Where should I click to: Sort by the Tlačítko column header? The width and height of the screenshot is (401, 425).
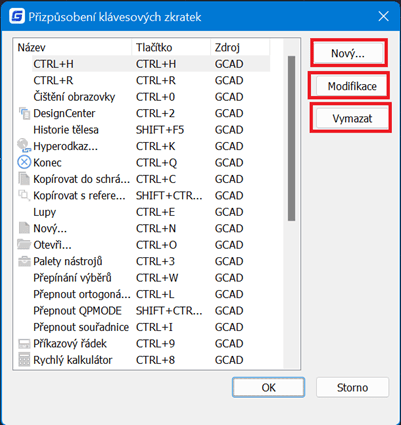pyautogui.click(x=171, y=47)
